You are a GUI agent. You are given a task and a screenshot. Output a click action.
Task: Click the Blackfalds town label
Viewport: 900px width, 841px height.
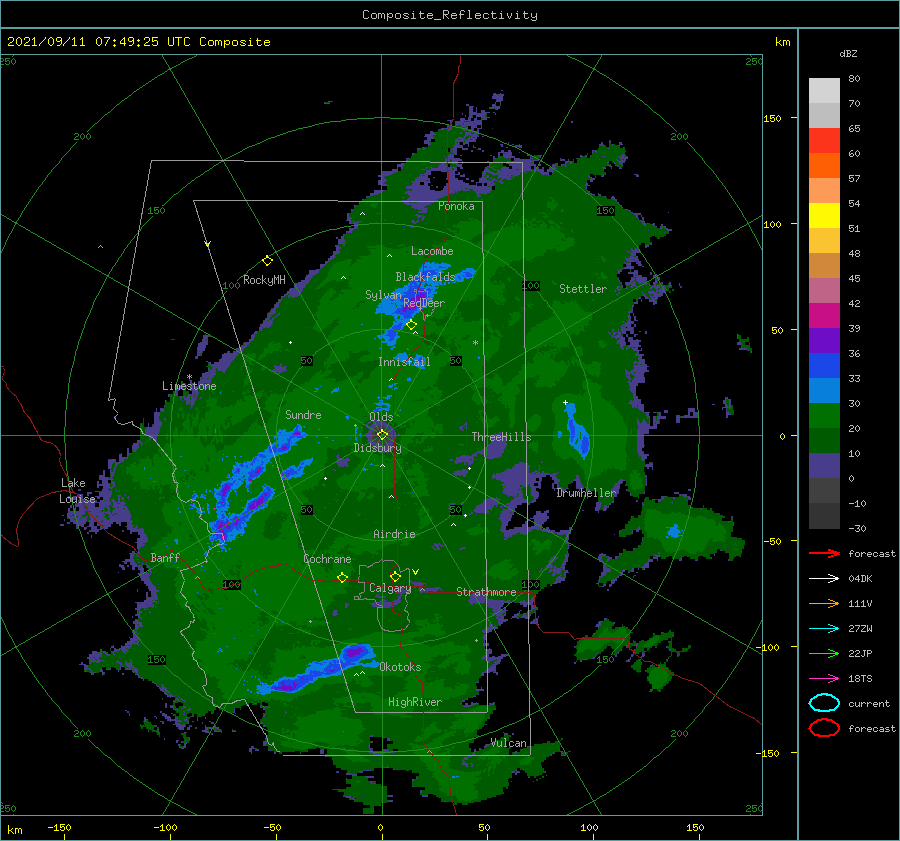425,277
